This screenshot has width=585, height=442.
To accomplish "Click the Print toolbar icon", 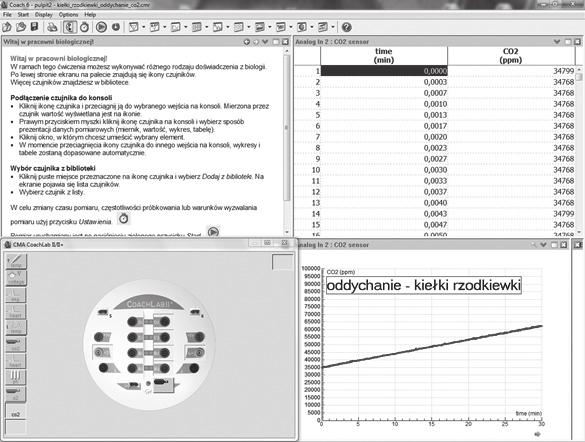I will tap(52, 27).
